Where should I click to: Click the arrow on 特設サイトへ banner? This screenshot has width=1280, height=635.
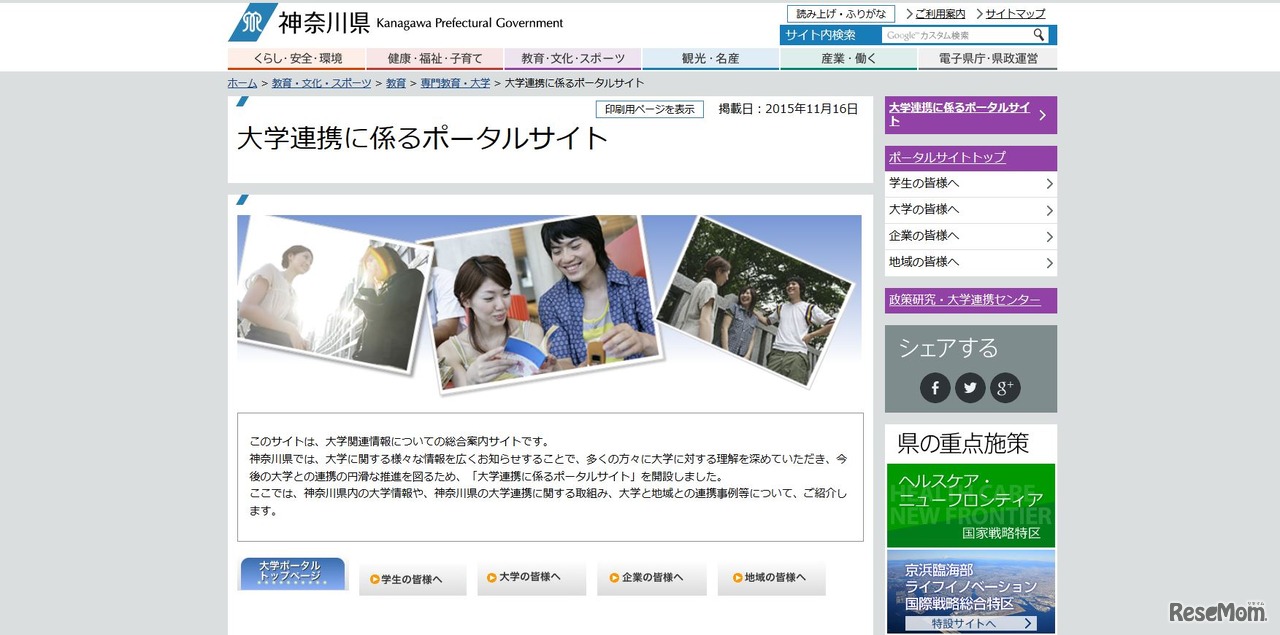pyautogui.click(x=1026, y=622)
